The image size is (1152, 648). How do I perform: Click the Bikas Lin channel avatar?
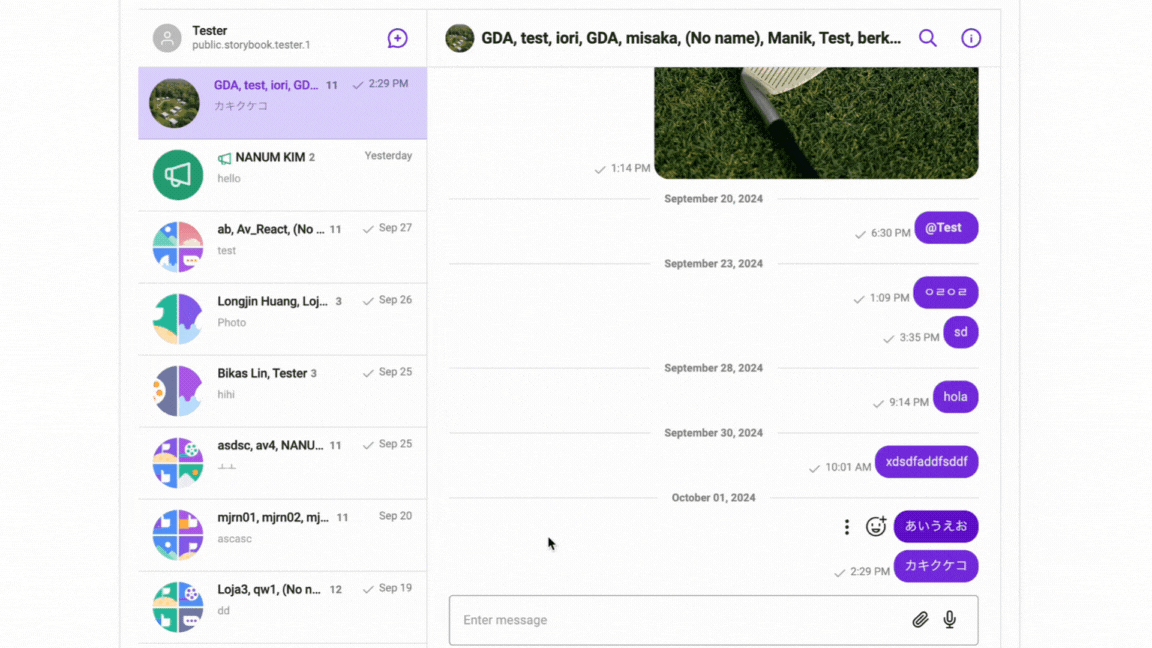[178, 391]
